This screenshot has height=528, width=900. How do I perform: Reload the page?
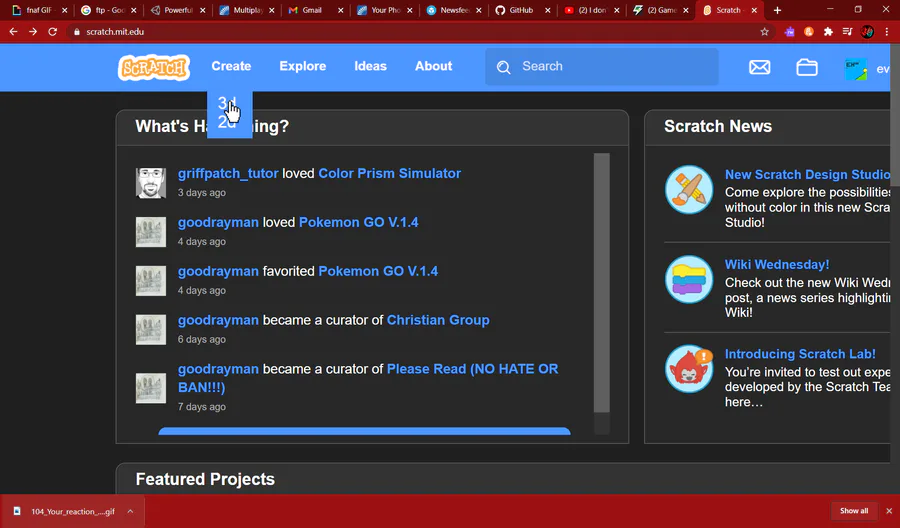coord(52,32)
